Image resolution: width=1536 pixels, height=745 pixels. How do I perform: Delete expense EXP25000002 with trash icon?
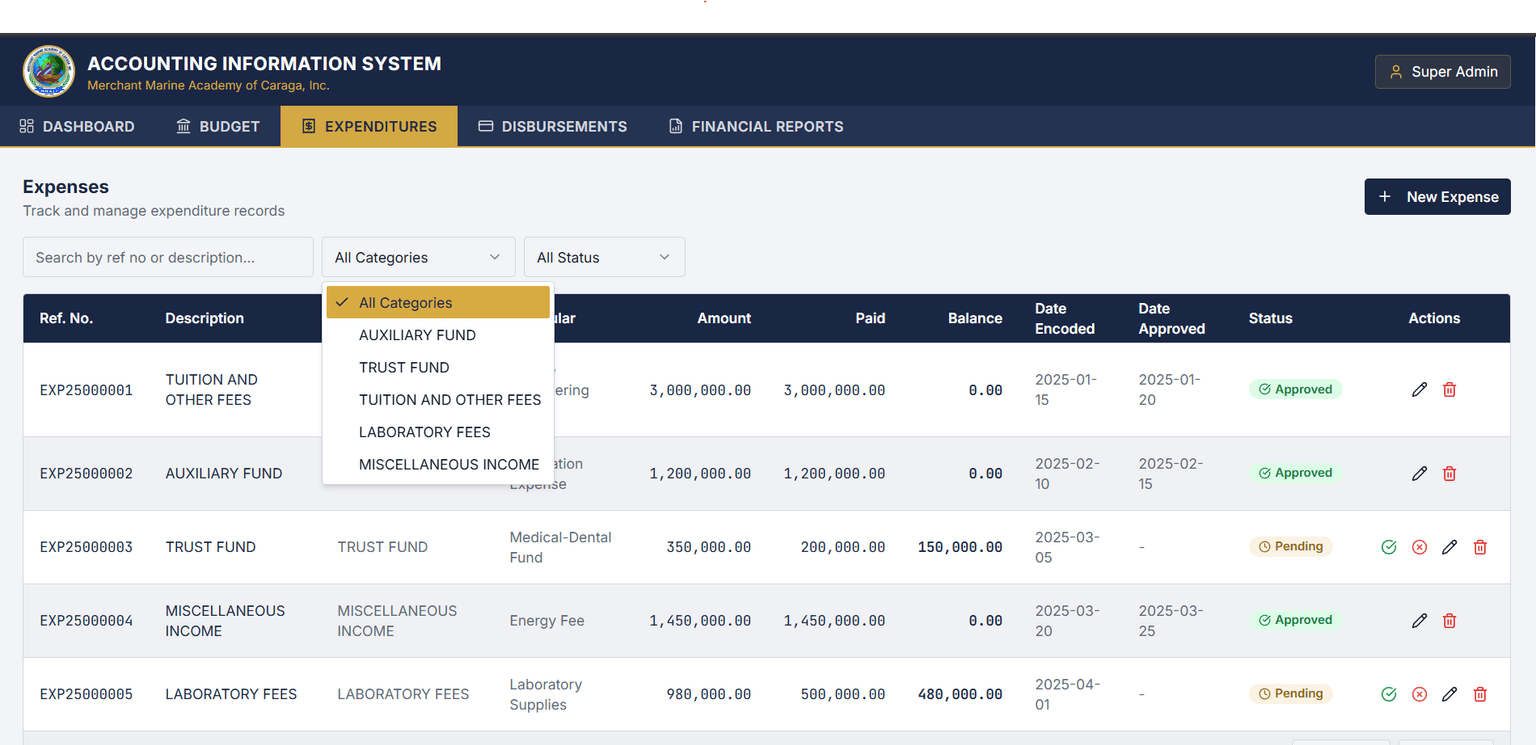[1449, 473]
